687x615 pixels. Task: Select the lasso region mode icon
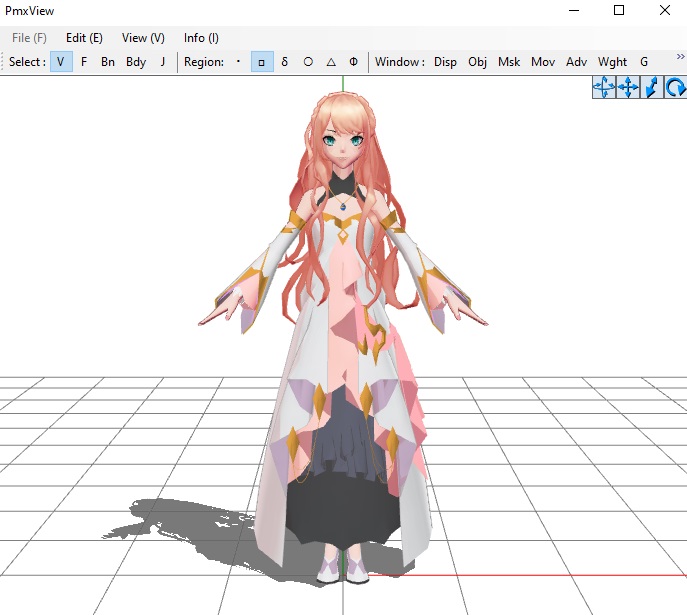285,62
